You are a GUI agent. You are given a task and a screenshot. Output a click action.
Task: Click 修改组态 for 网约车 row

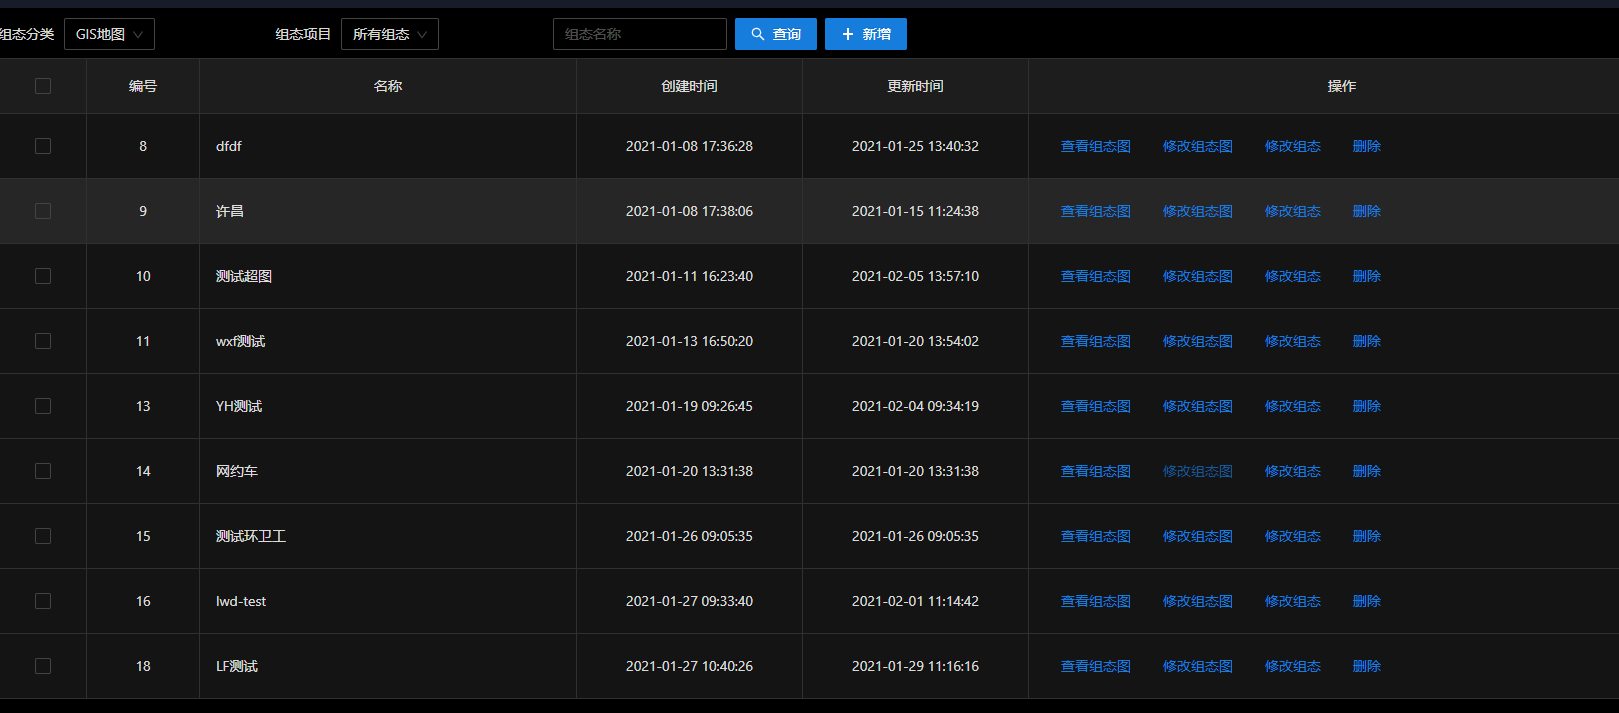pos(1293,471)
